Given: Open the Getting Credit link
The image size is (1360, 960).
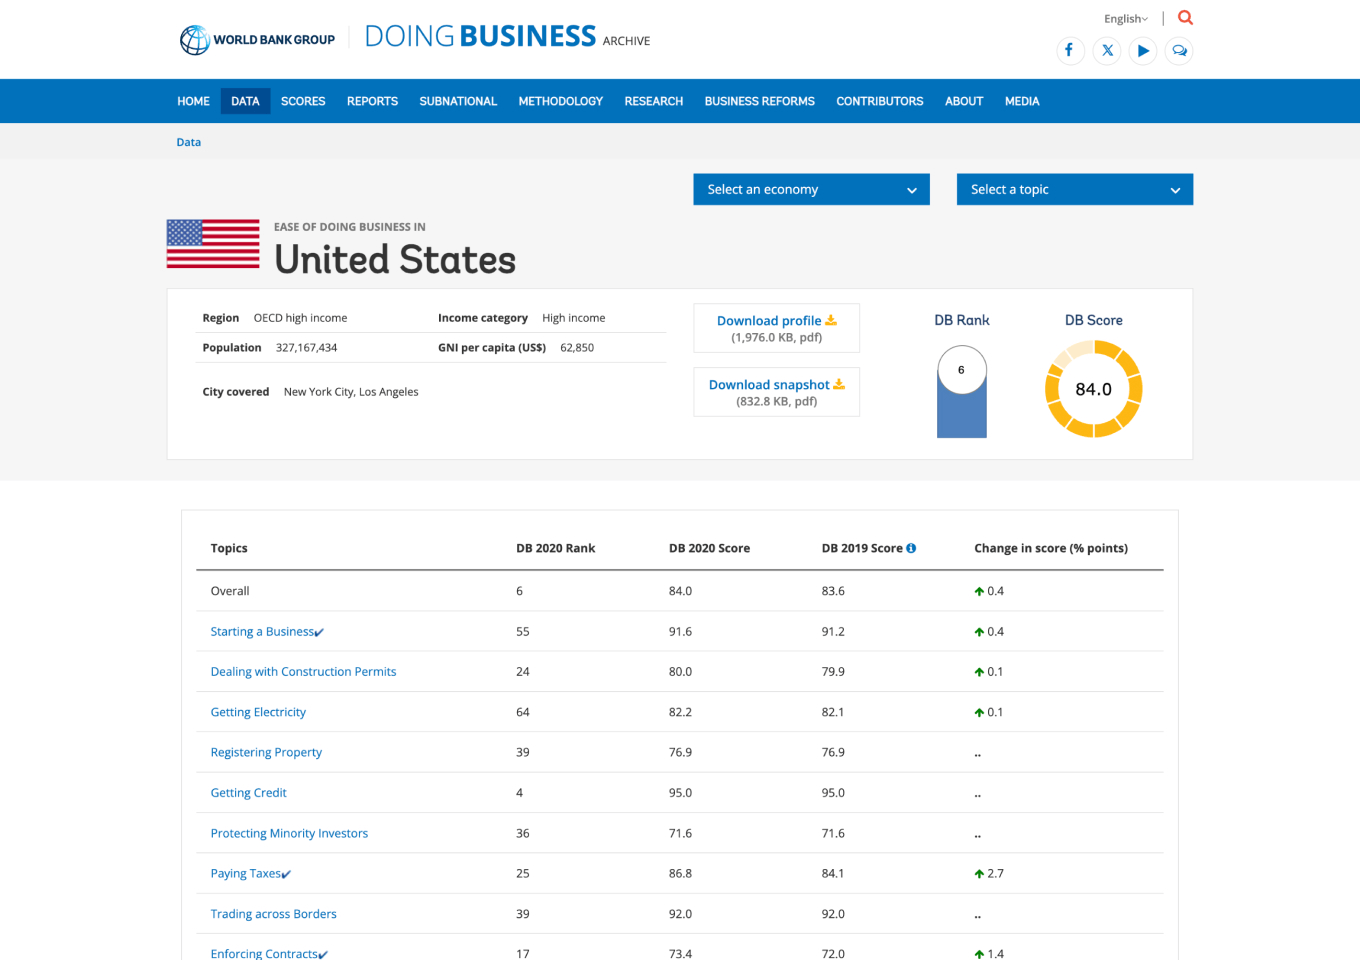Looking at the screenshot, I should click(x=248, y=793).
